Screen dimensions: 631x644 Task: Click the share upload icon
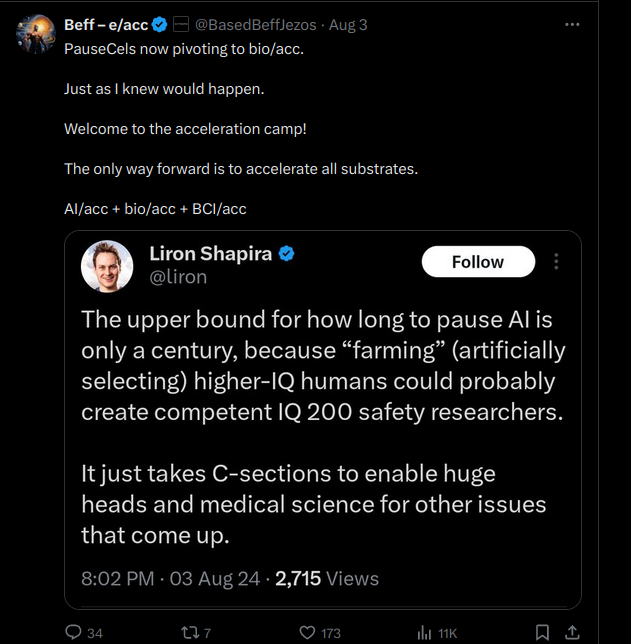pyautogui.click(x=573, y=632)
